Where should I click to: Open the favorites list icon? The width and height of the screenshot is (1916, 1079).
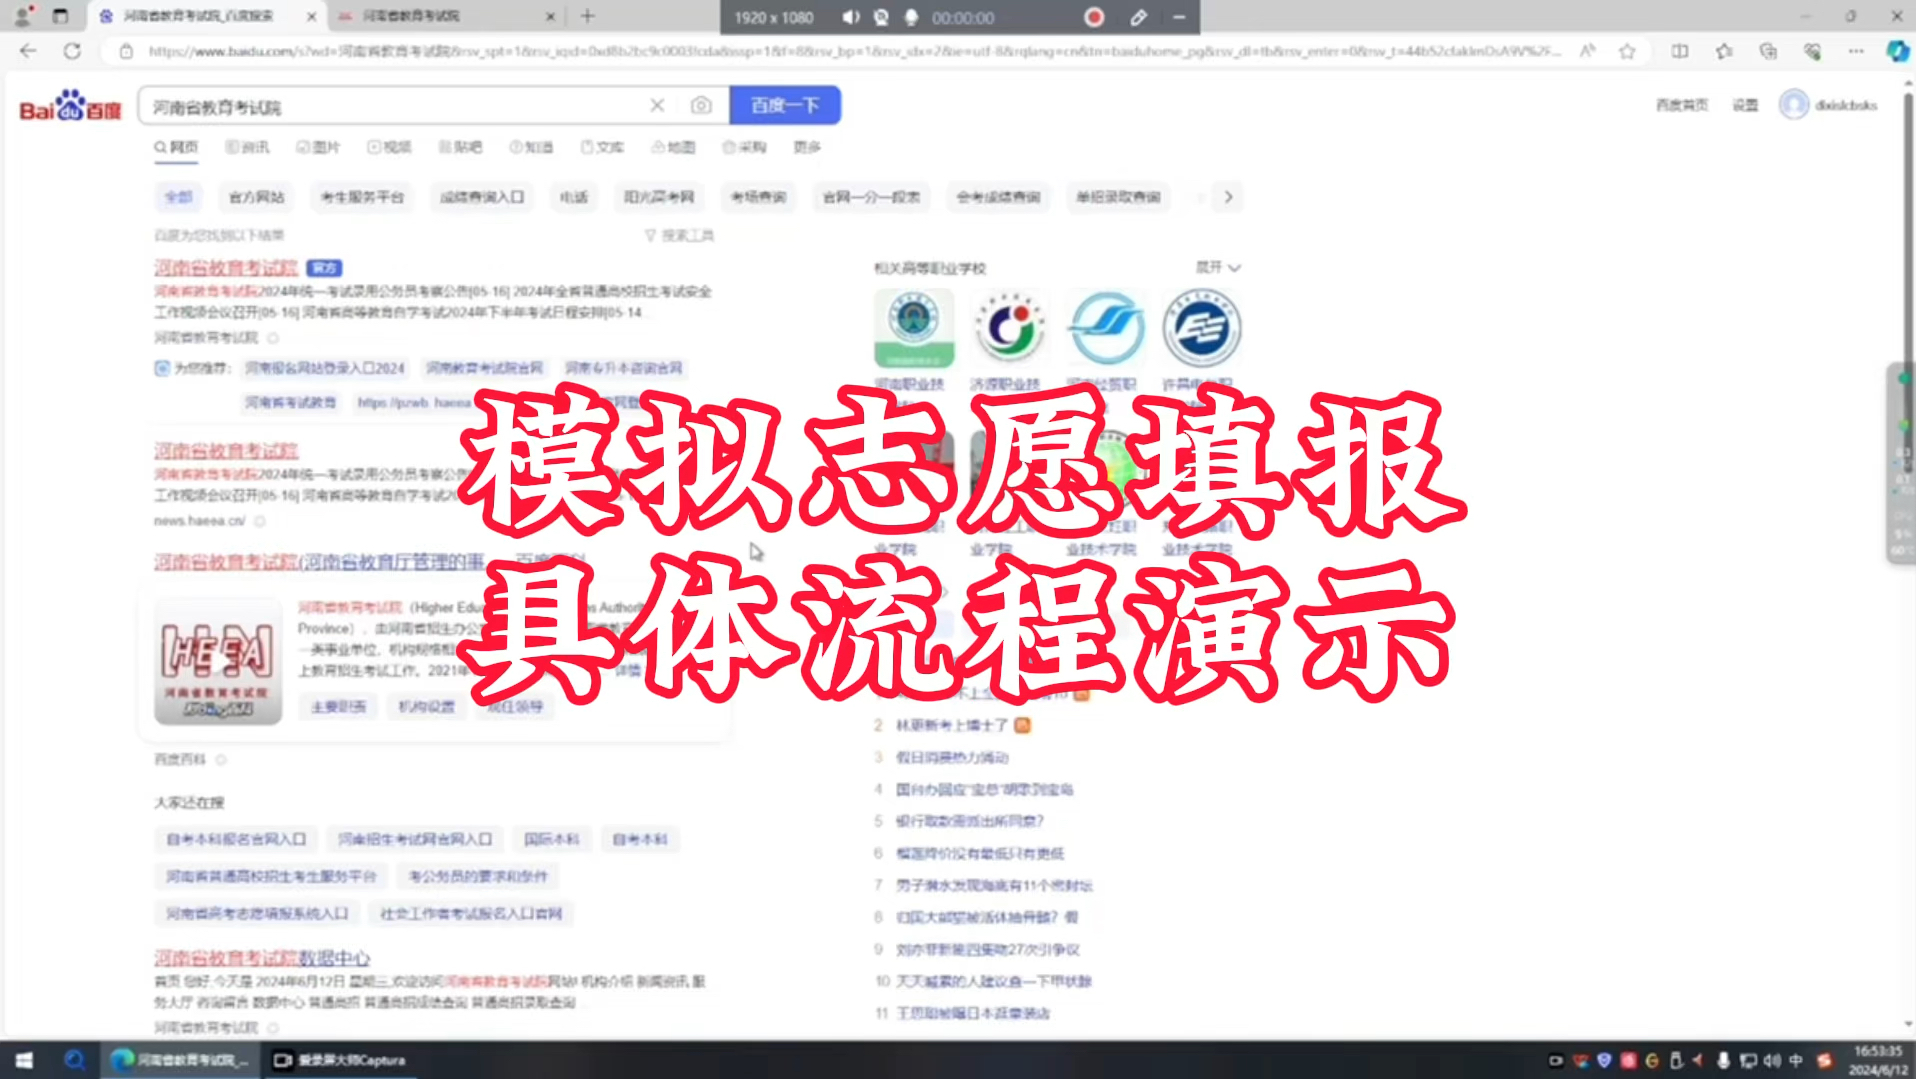click(1724, 51)
